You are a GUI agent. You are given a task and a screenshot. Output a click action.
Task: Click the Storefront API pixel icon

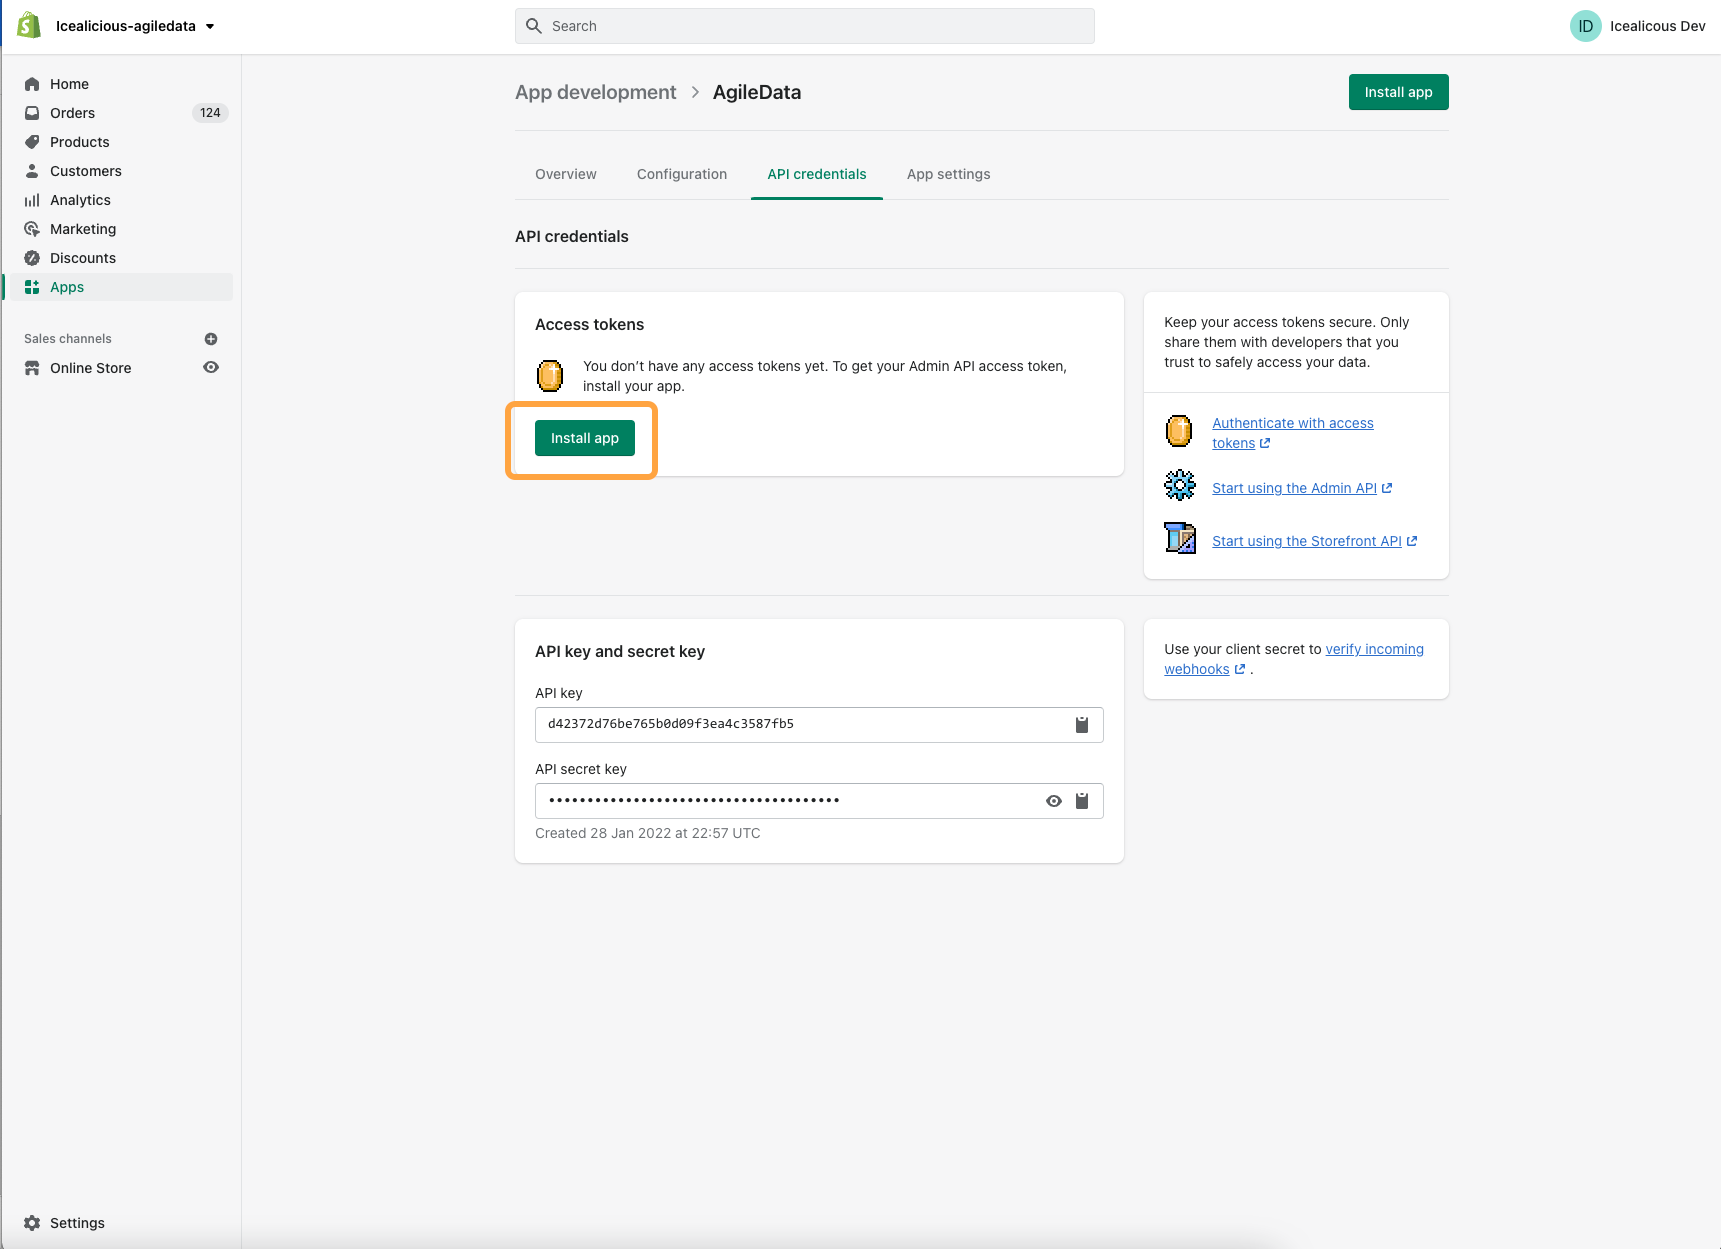(1180, 538)
